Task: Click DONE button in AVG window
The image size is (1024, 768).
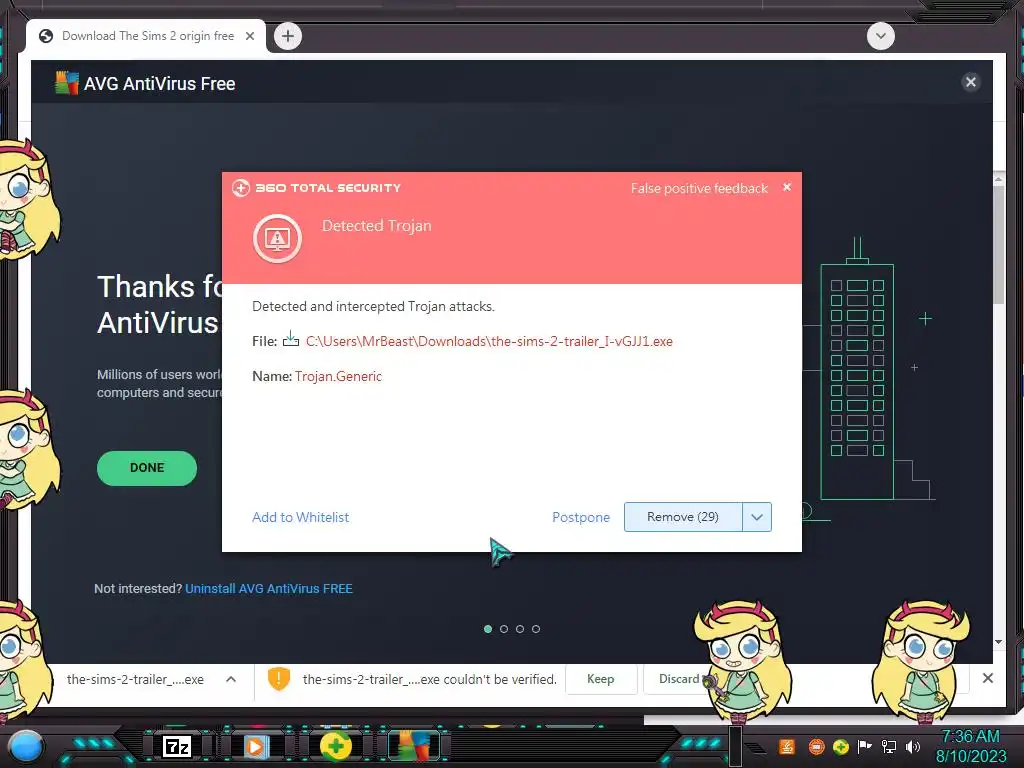Action: pyautogui.click(x=147, y=468)
